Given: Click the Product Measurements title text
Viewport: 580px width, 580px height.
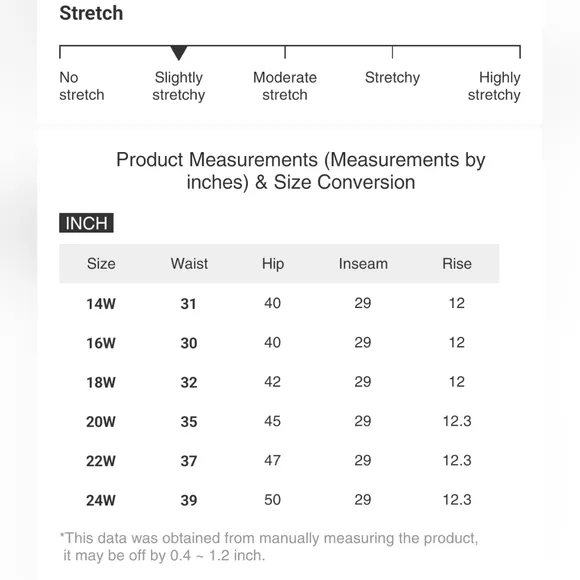Looking at the screenshot, I should [x=301, y=171].
